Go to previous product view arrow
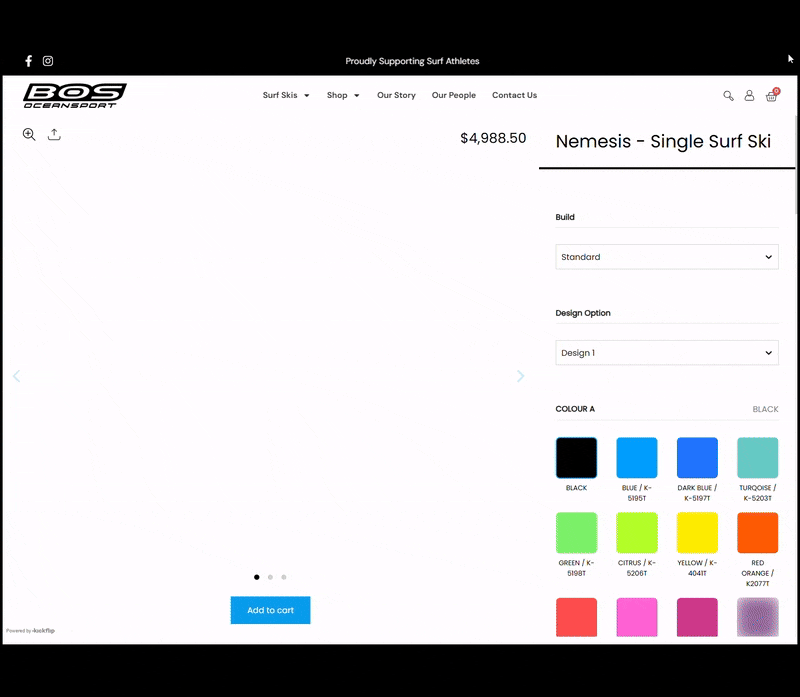The width and height of the screenshot is (800, 697). point(16,376)
